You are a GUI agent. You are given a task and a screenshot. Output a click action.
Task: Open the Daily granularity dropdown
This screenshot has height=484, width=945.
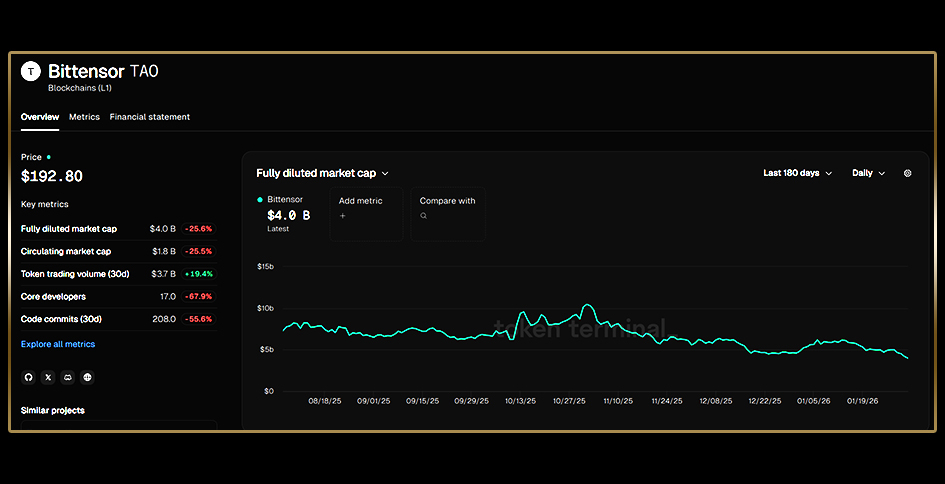868,173
